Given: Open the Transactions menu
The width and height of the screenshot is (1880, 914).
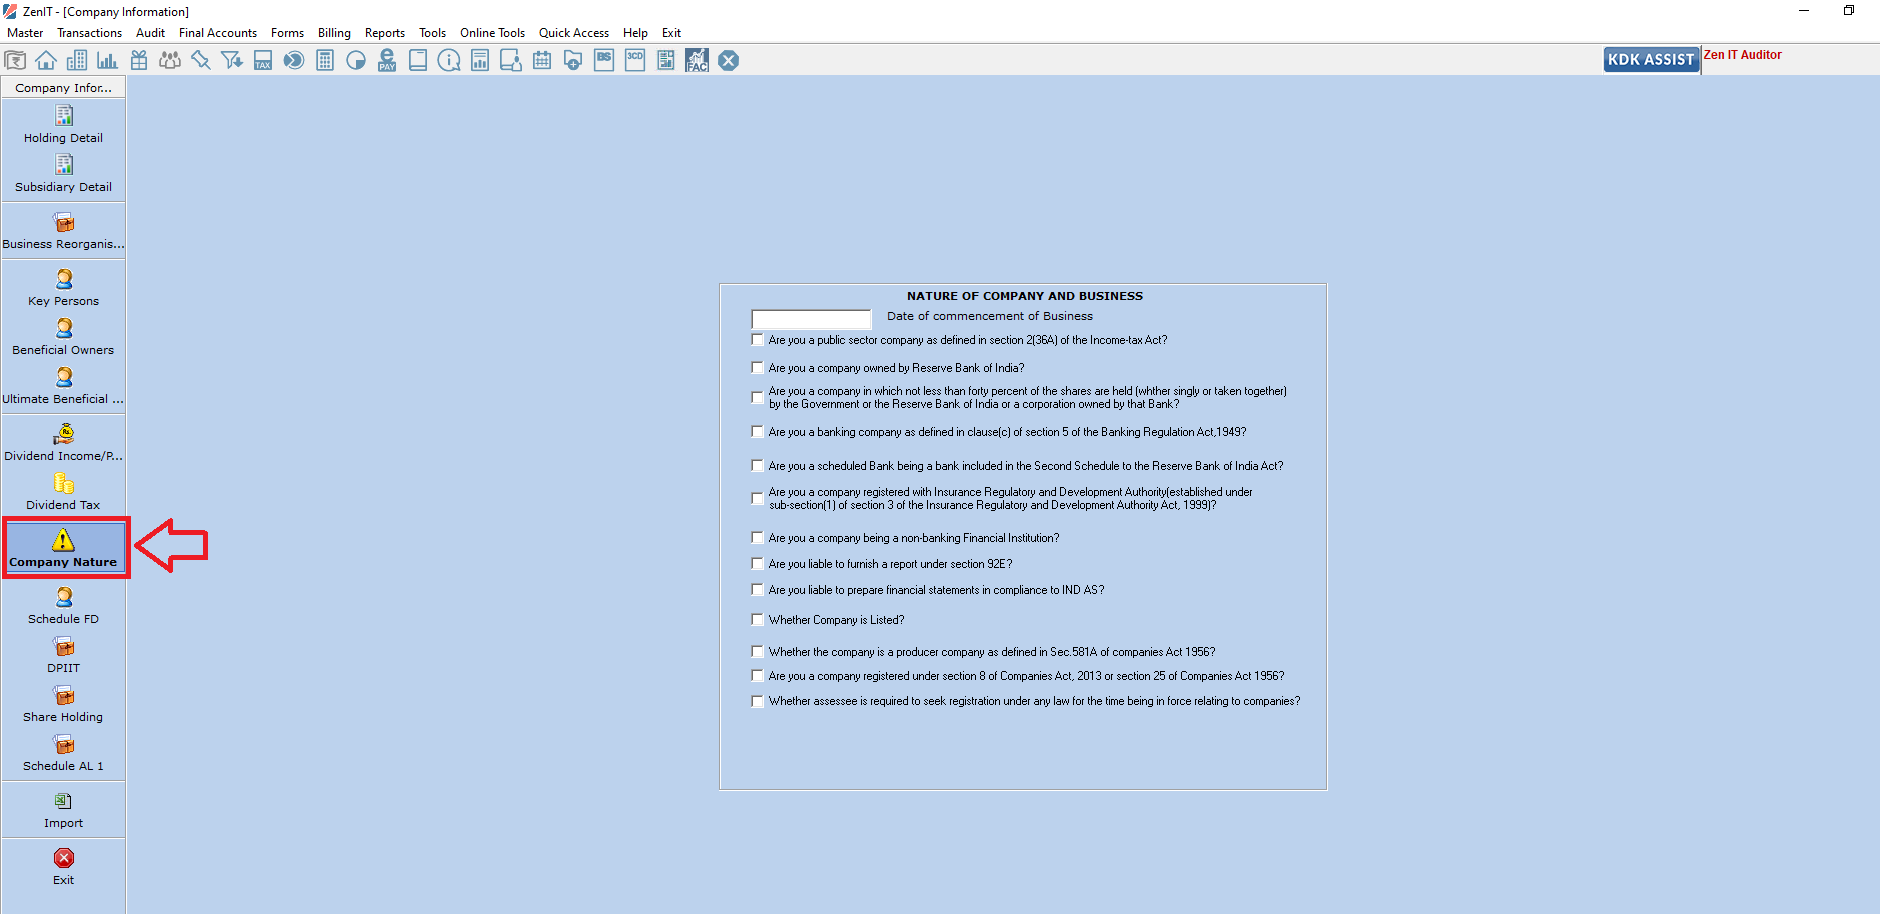Looking at the screenshot, I should tap(89, 33).
